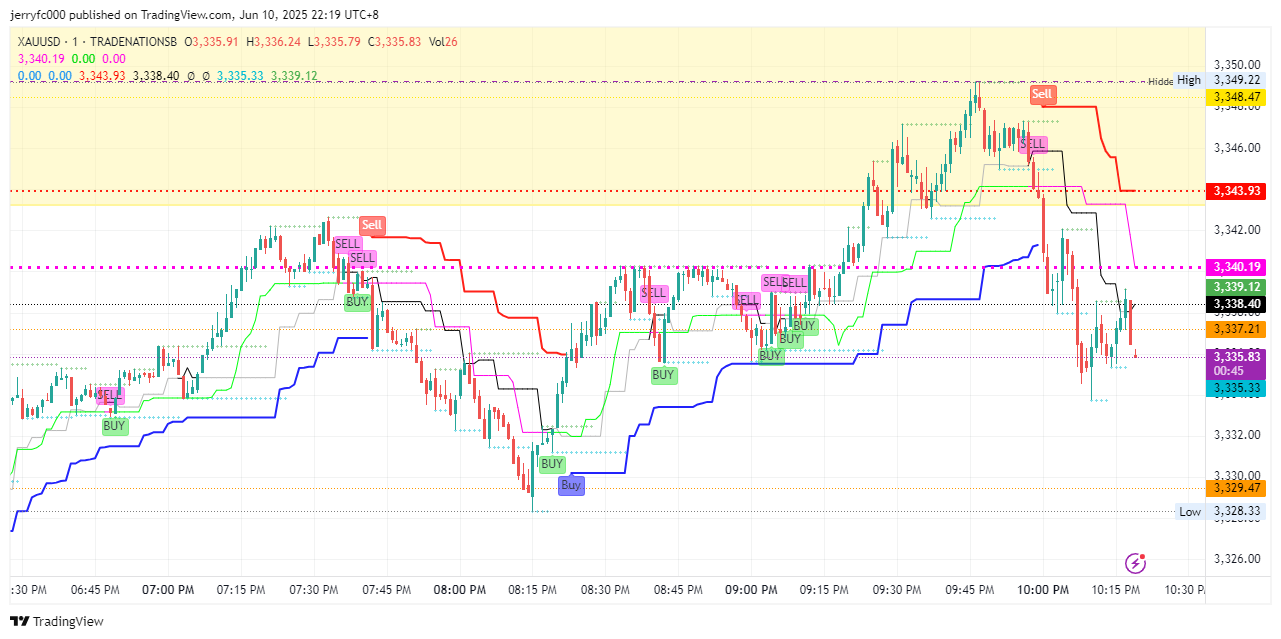Screen dimensions: 1281x639
Task: Click the green BUY label below 08:45 PM candles
Action: click(663, 376)
